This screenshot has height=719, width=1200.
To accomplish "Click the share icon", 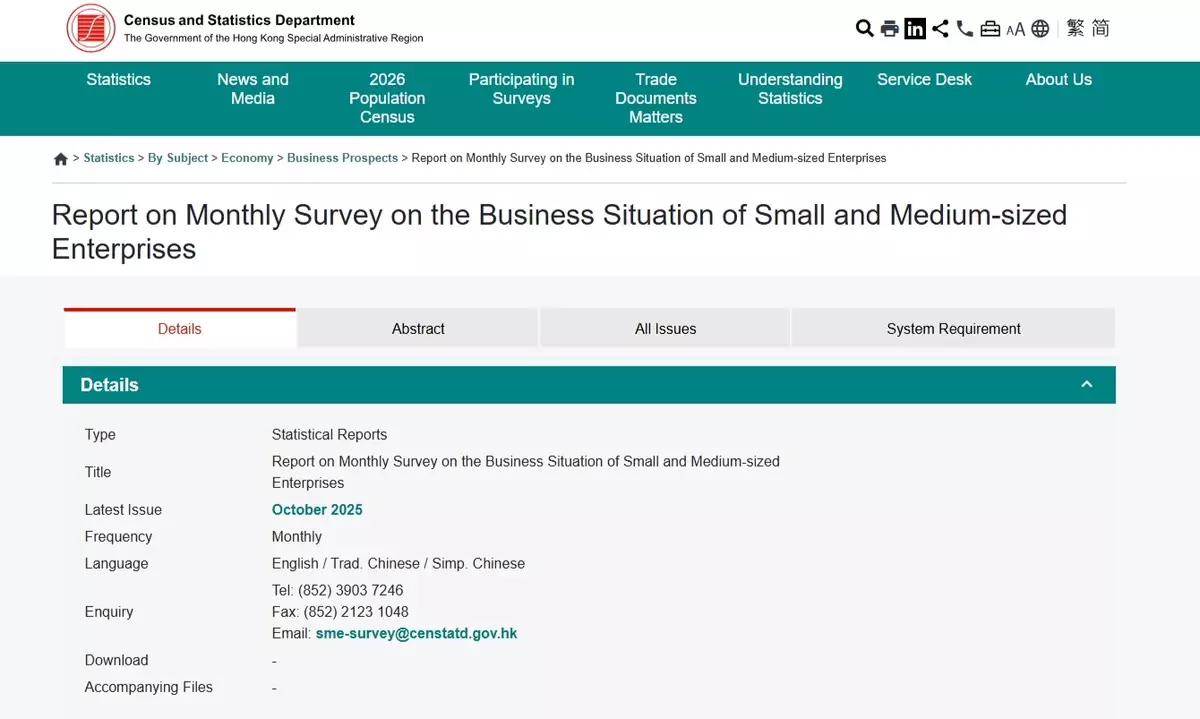I will [940, 28].
